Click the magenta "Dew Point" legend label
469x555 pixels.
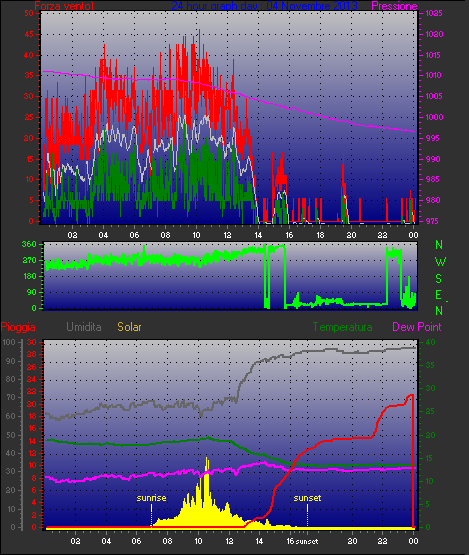(x=417, y=327)
